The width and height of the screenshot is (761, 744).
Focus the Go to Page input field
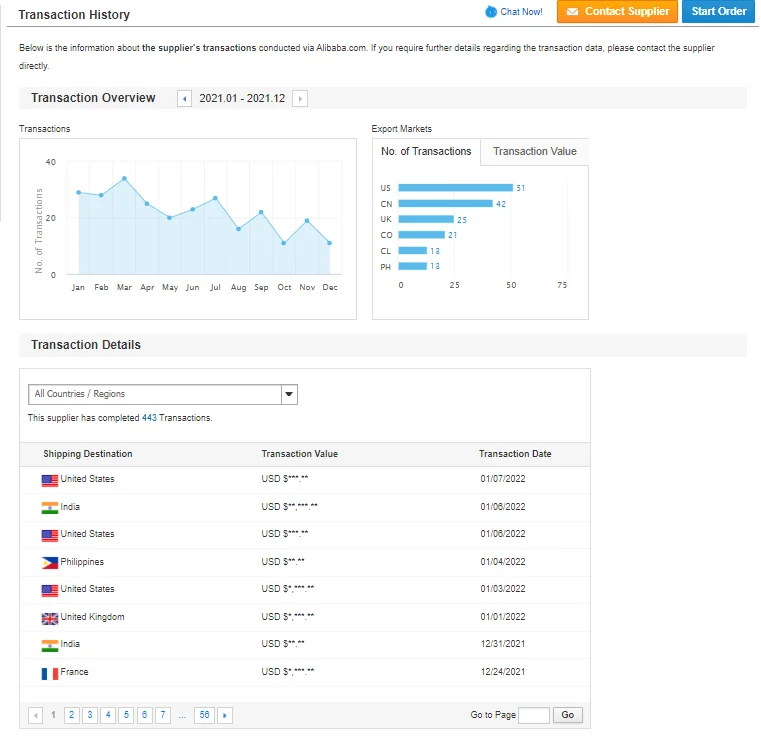(x=534, y=715)
